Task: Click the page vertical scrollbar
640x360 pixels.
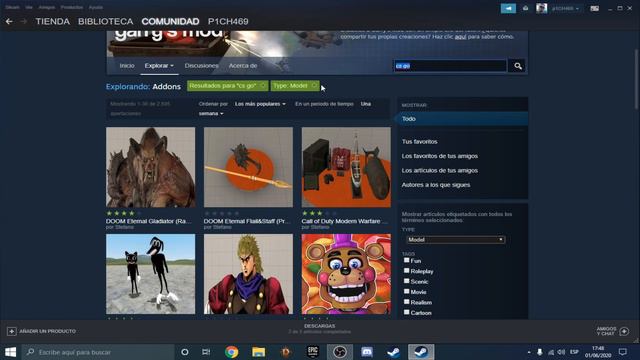Action: (636, 80)
